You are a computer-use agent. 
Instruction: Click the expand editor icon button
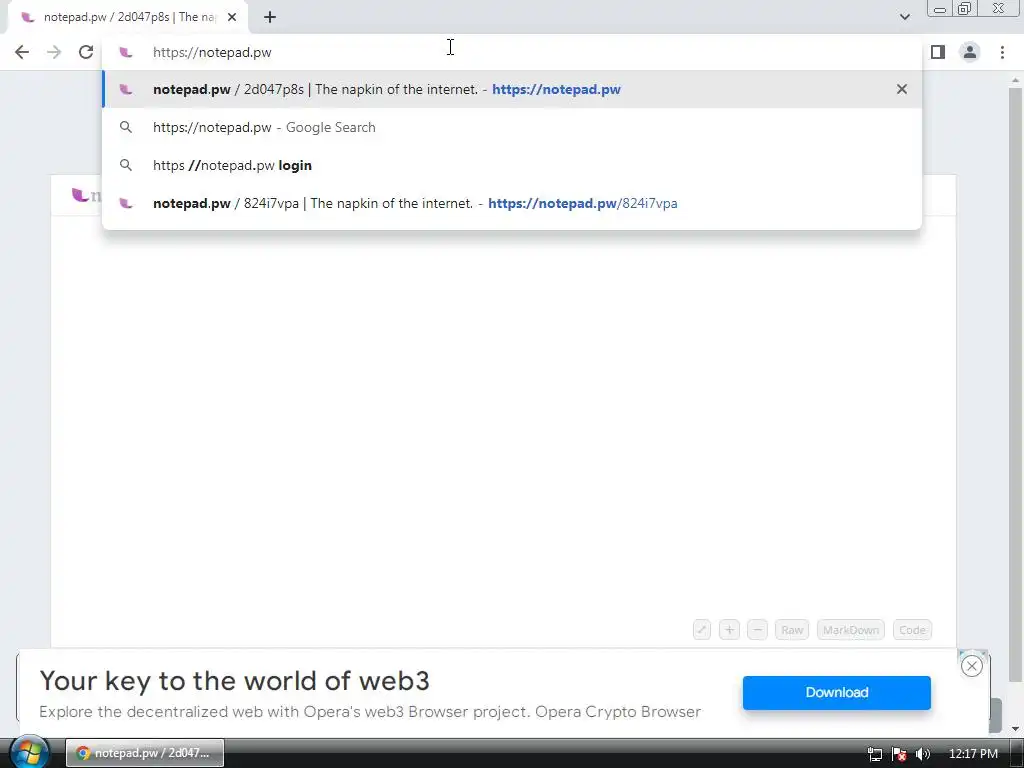[701, 630]
